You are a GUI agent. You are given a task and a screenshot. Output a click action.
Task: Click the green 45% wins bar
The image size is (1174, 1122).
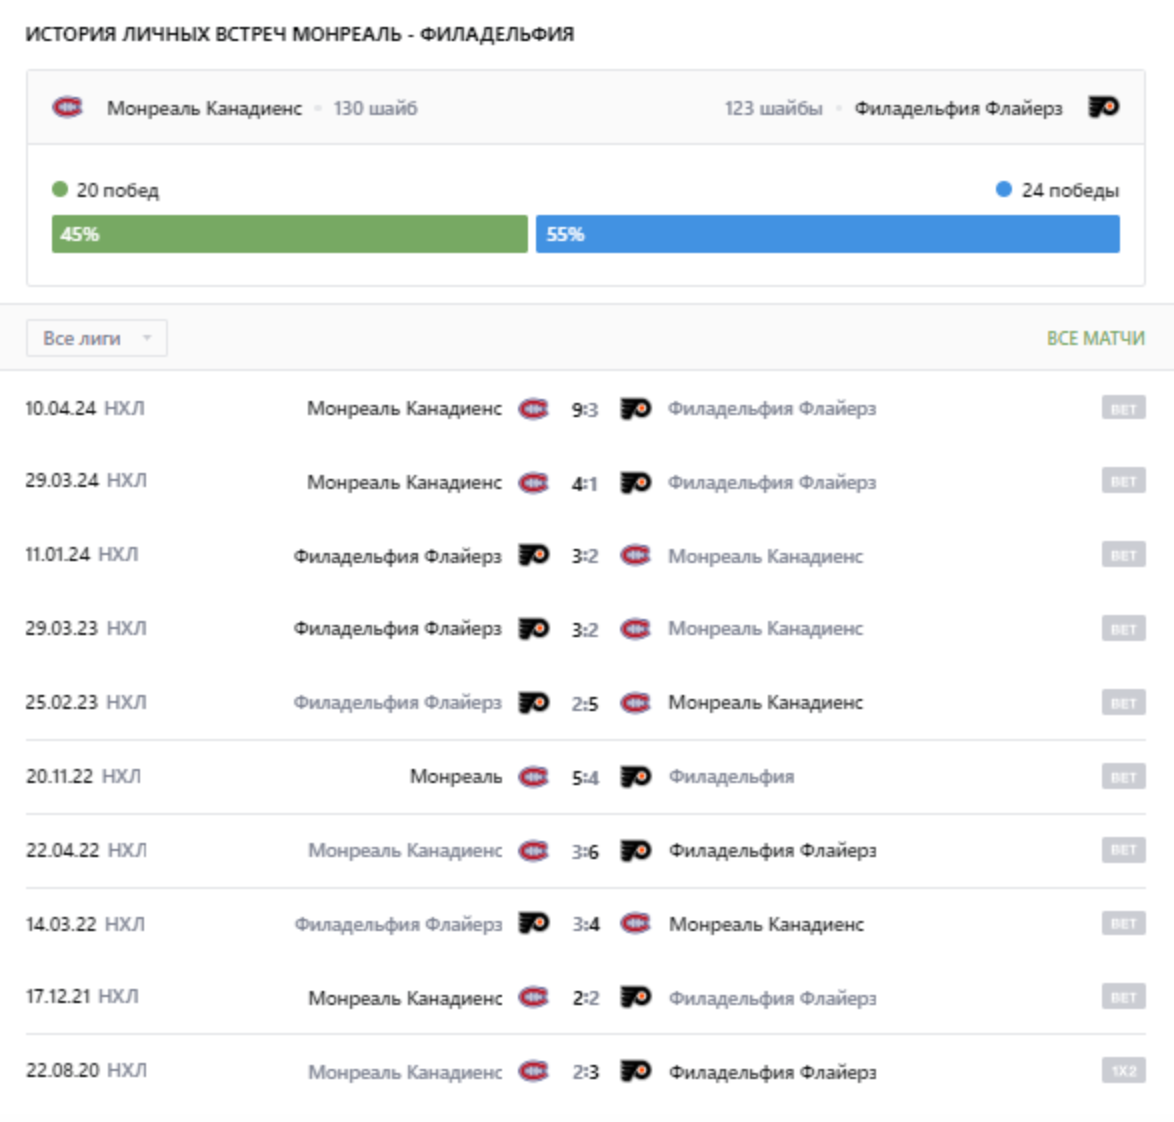pyautogui.click(x=289, y=234)
